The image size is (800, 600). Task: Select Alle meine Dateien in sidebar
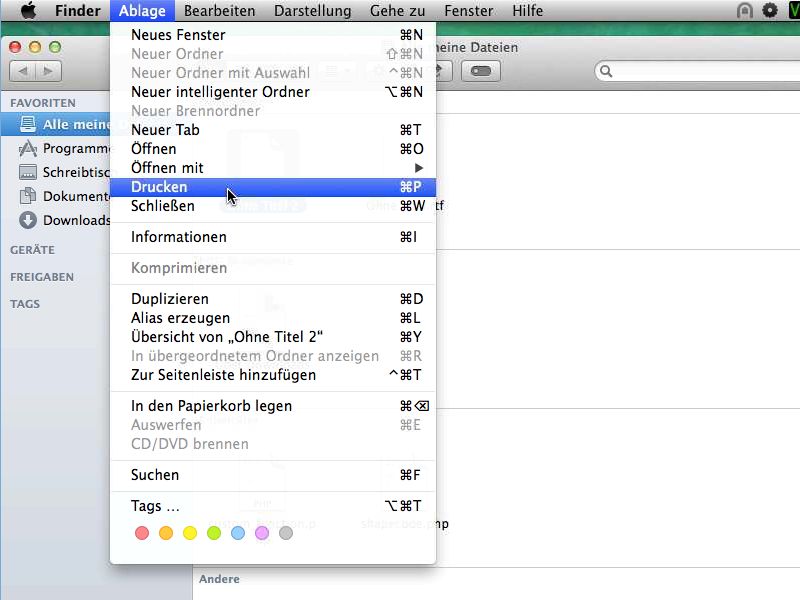pyautogui.click(x=55, y=124)
